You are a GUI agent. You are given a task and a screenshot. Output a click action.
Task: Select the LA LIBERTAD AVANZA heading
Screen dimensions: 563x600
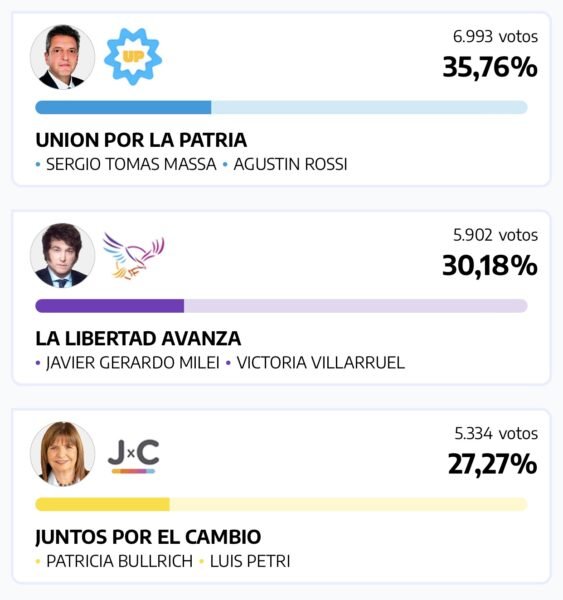pyautogui.click(x=138, y=338)
